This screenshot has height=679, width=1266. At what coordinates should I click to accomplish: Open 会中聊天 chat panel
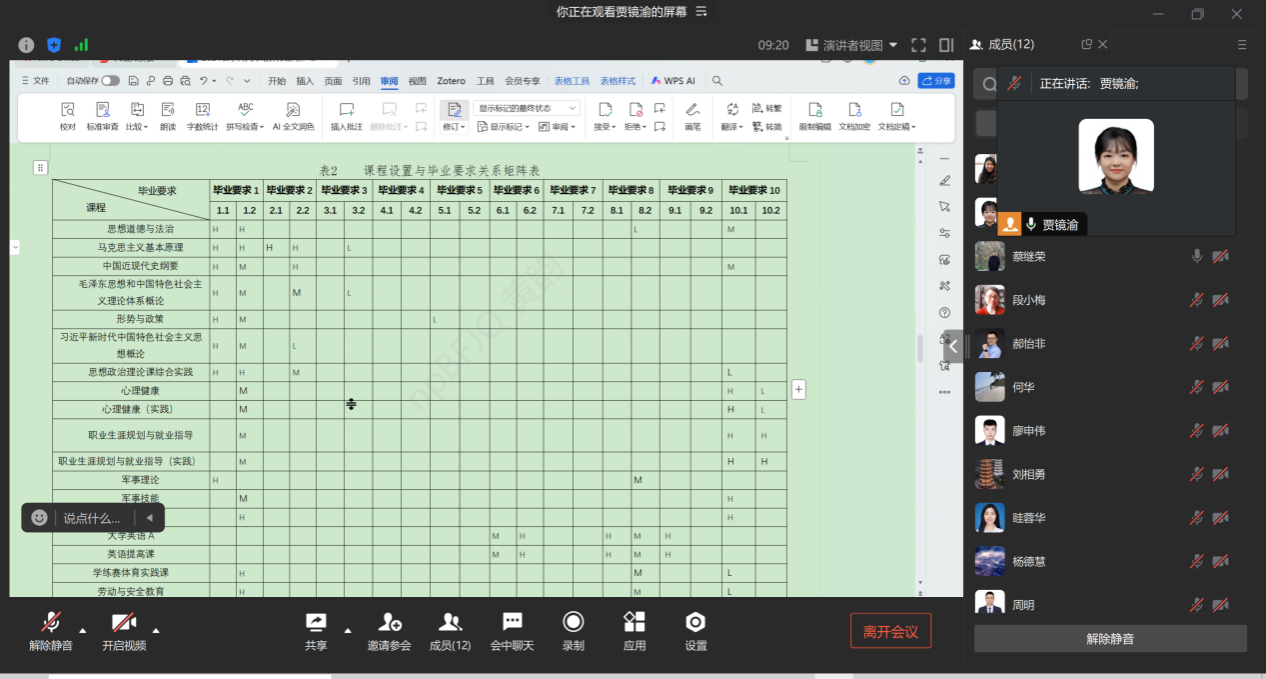click(512, 623)
